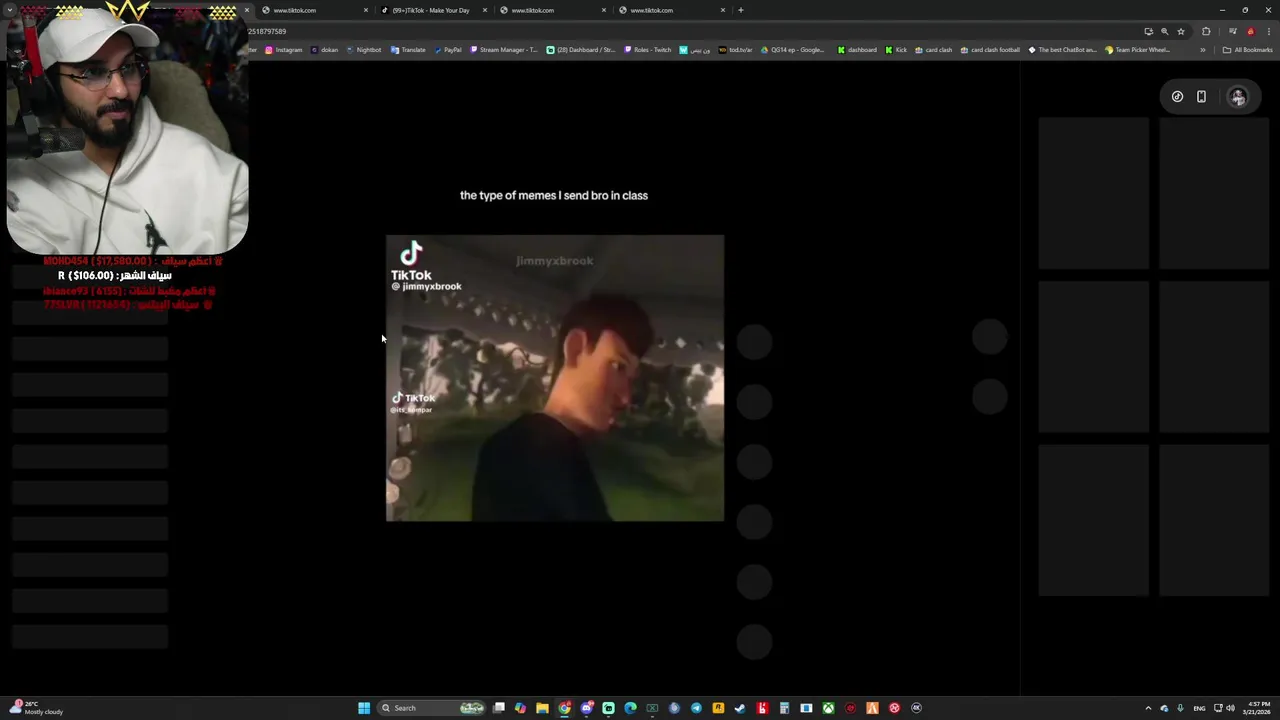This screenshot has width=1280, height=720.
Task: Close the TikTok - Make Your Day tab
Action: pos(485,10)
